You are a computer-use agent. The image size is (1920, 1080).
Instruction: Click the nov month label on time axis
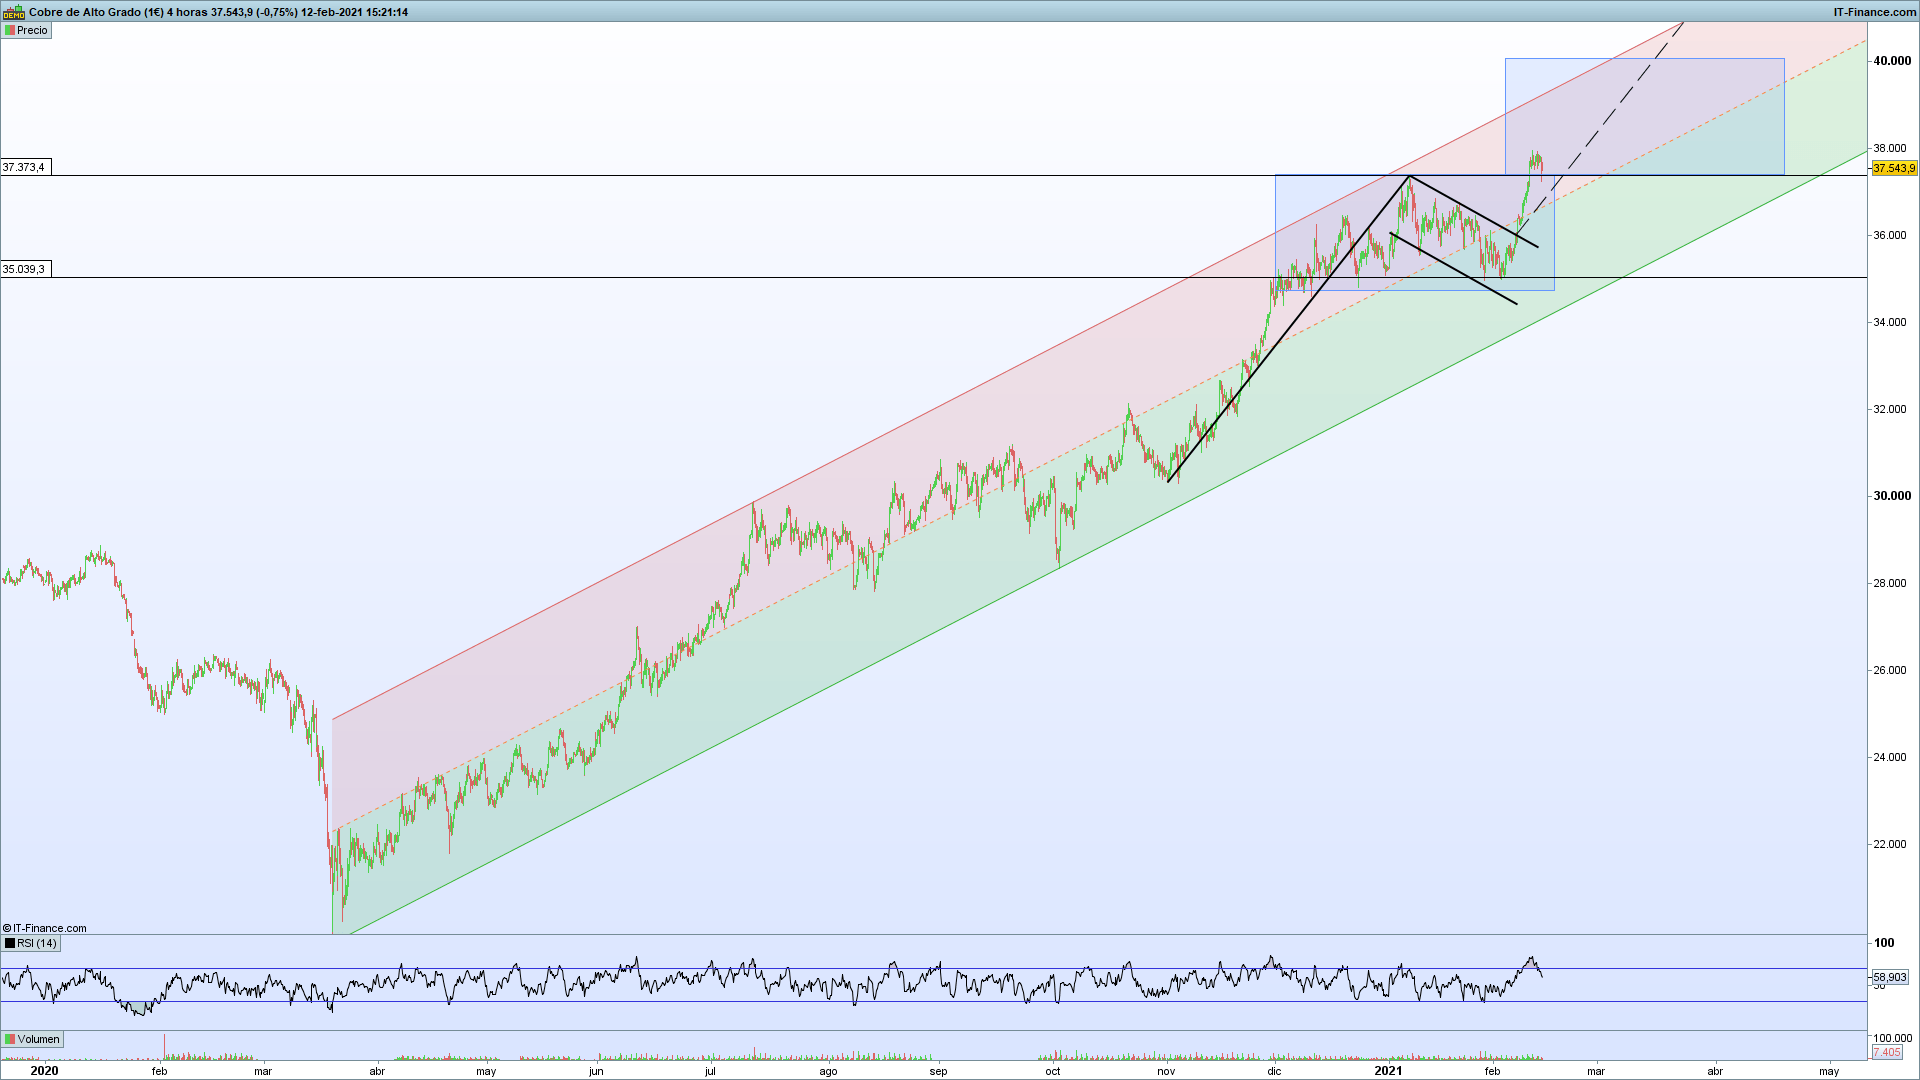1166,1071
